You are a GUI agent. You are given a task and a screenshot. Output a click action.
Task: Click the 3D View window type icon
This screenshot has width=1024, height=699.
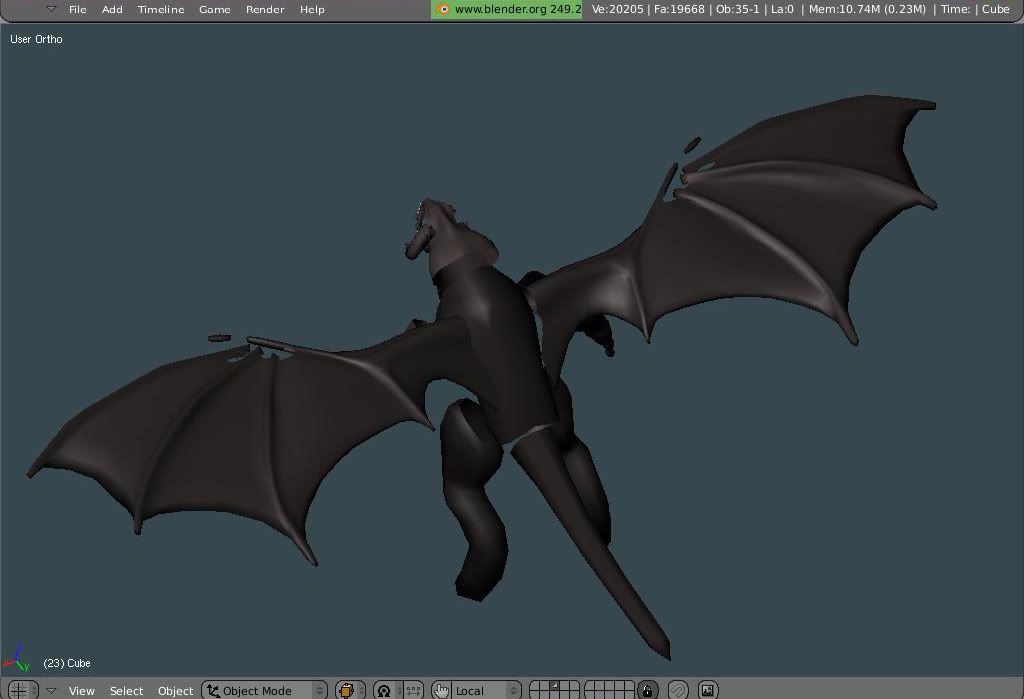[x=18, y=690]
